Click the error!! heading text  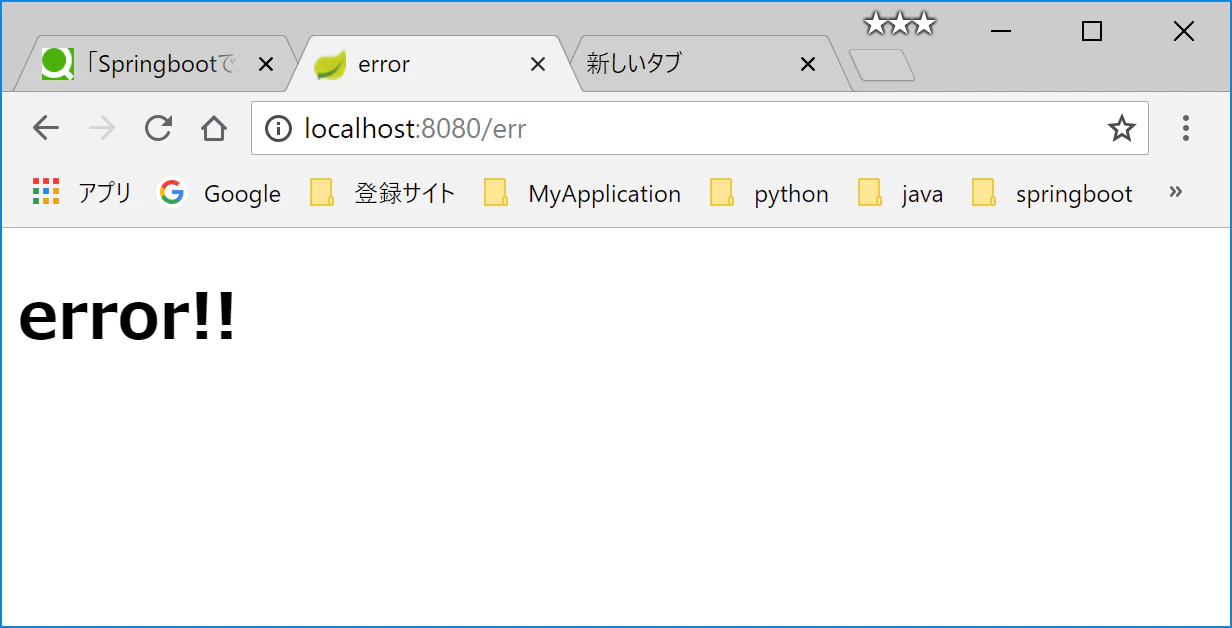coord(128,317)
